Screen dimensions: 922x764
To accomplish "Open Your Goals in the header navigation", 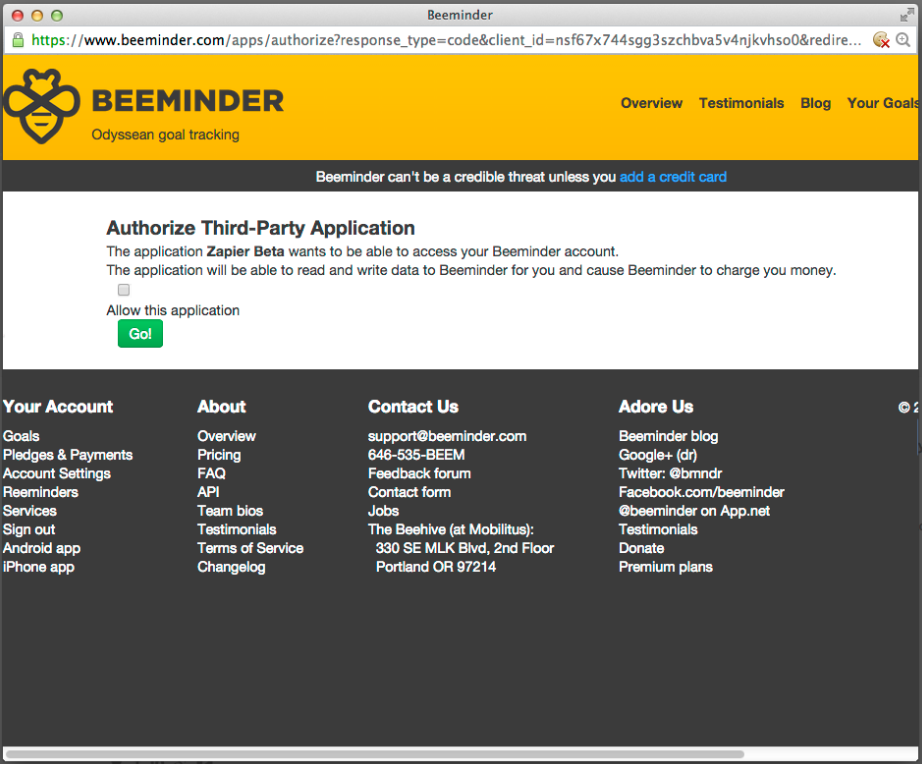I will 883,103.
